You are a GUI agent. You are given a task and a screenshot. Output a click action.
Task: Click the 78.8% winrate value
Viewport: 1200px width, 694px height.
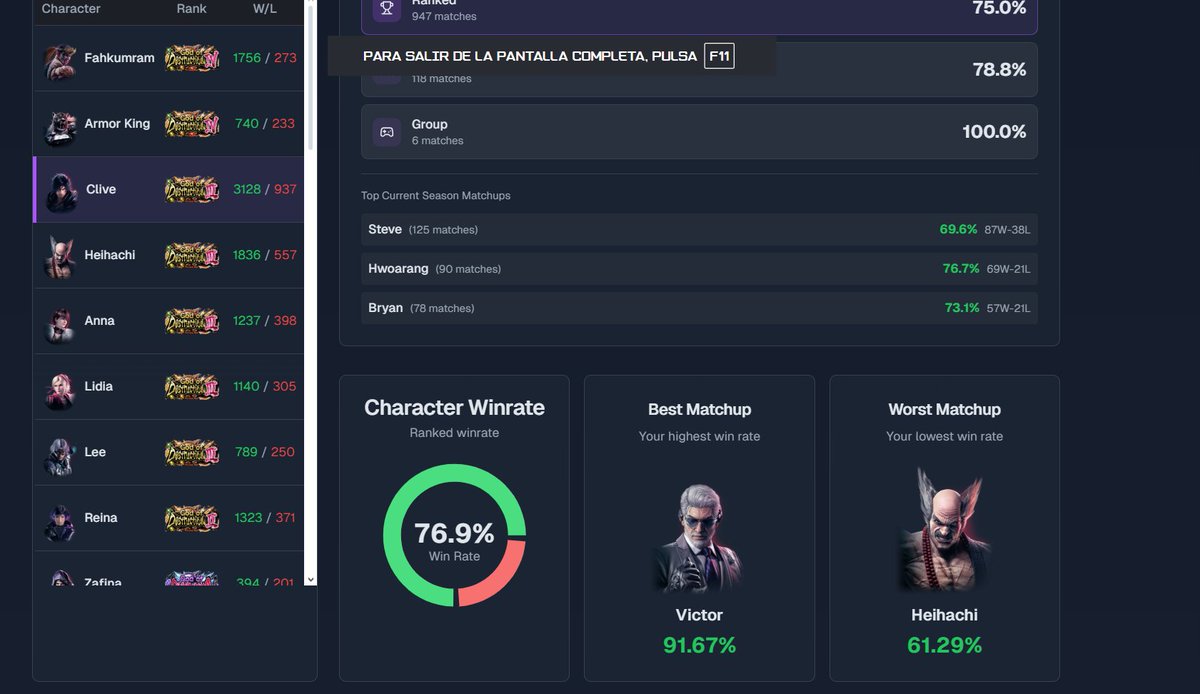point(999,70)
